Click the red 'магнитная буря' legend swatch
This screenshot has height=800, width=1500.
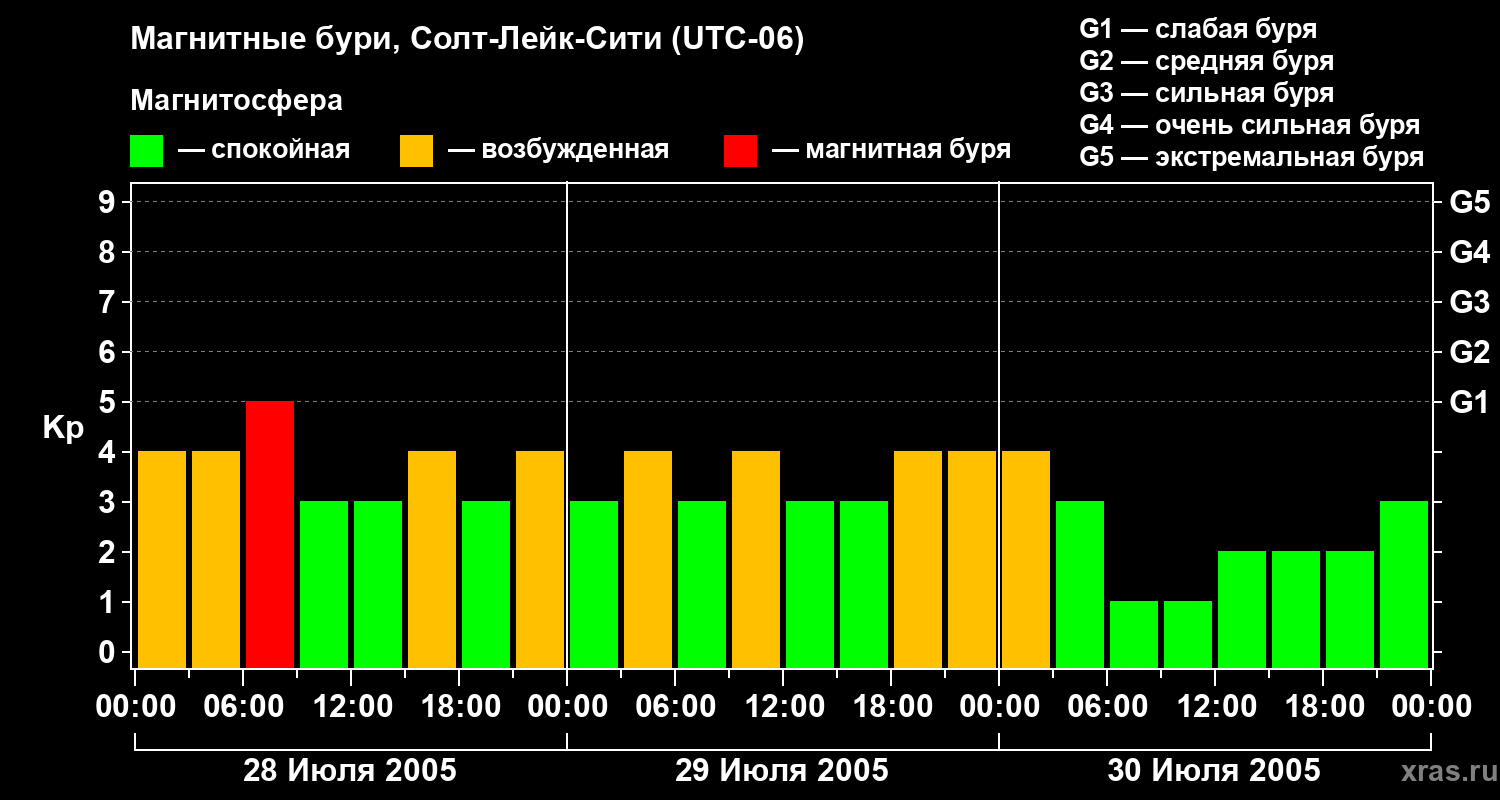pyautogui.click(x=740, y=151)
